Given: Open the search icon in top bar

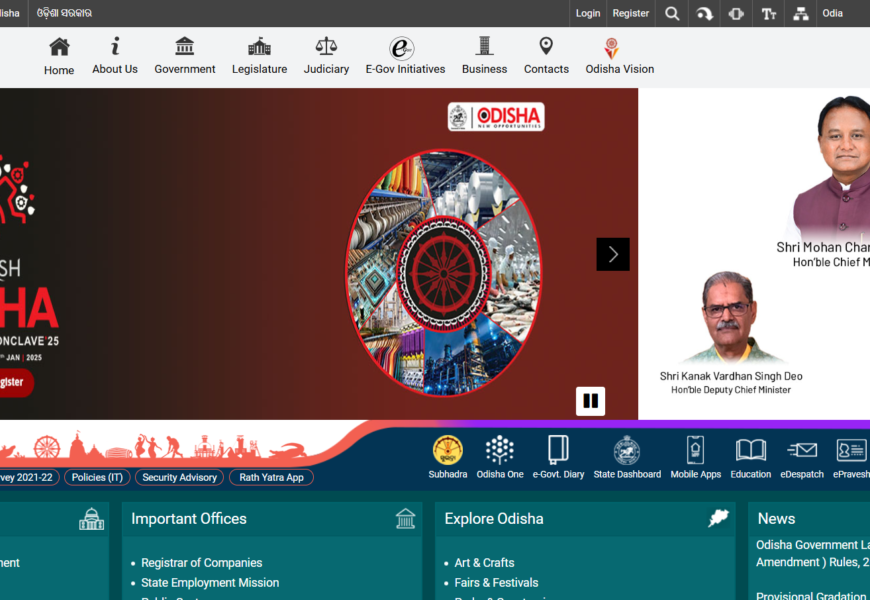Looking at the screenshot, I should [672, 13].
